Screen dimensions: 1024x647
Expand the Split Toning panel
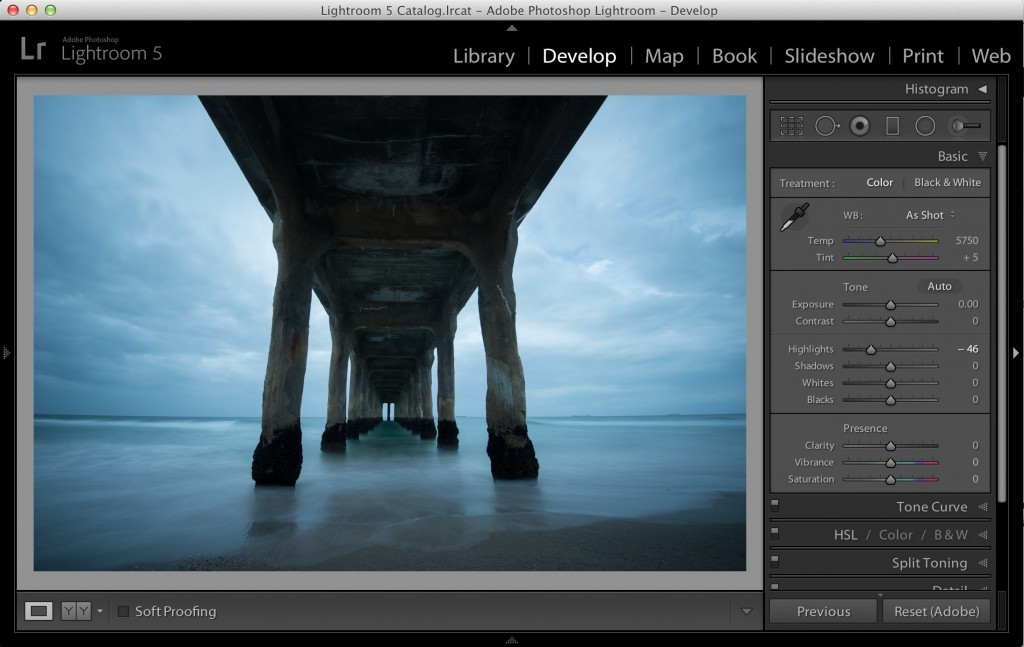coord(982,563)
